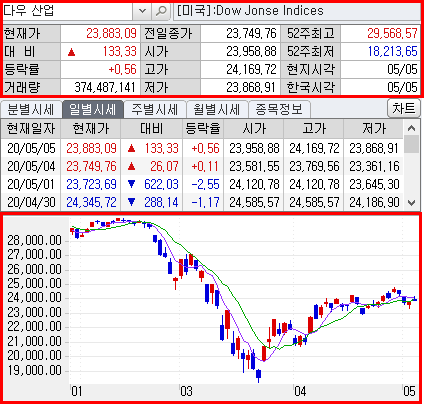424x404 pixels.
Task: Click the 다우 산업 symbol input field
Action: pyautogui.click(x=68, y=11)
